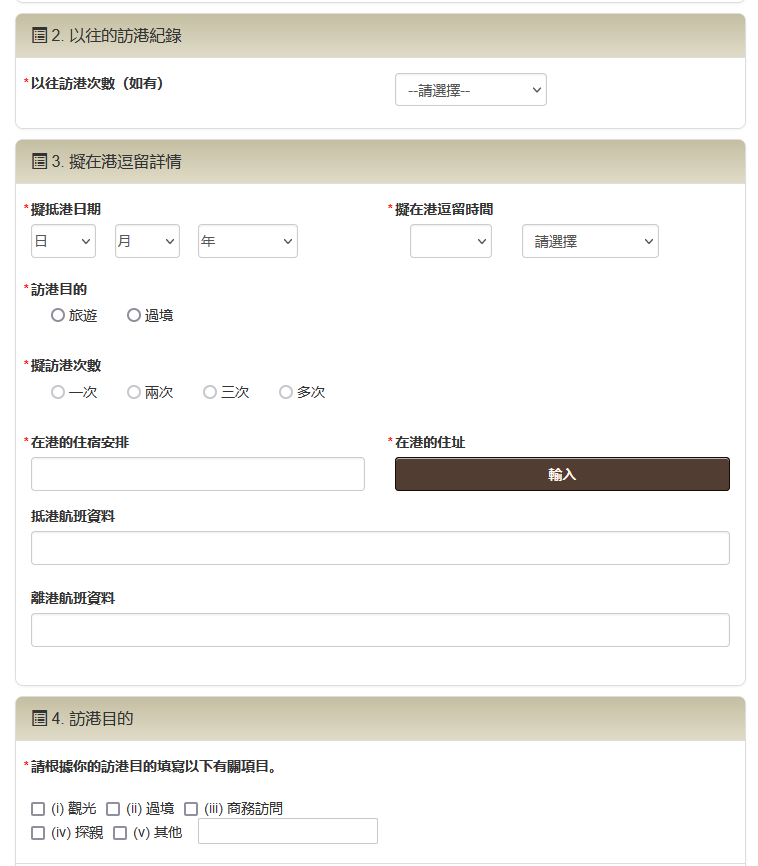
Task: Focus the 離港航班資料 text field
Action: click(380, 630)
